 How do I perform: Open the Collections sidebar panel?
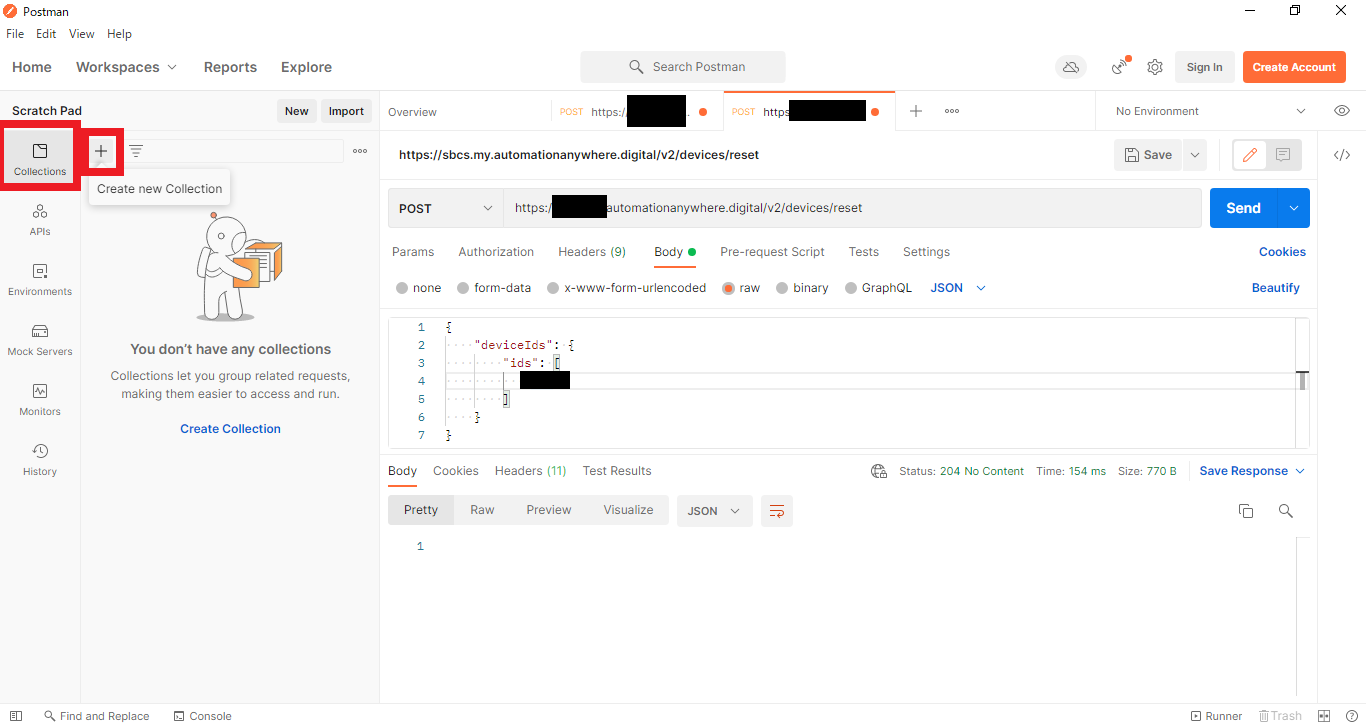click(40, 160)
